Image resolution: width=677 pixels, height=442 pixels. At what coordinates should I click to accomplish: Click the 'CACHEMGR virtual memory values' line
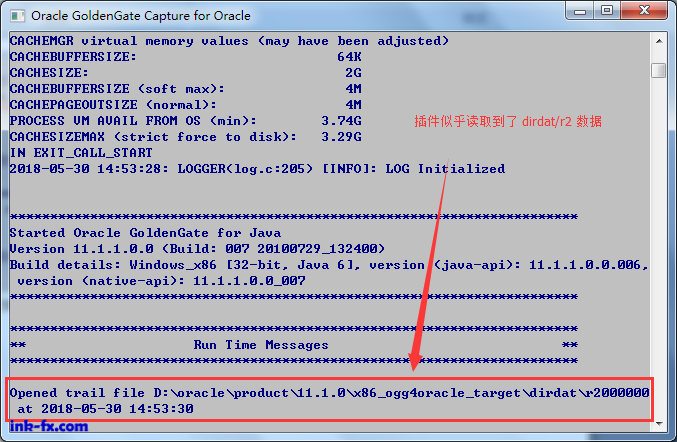pyautogui.click(x=229, y=41)
